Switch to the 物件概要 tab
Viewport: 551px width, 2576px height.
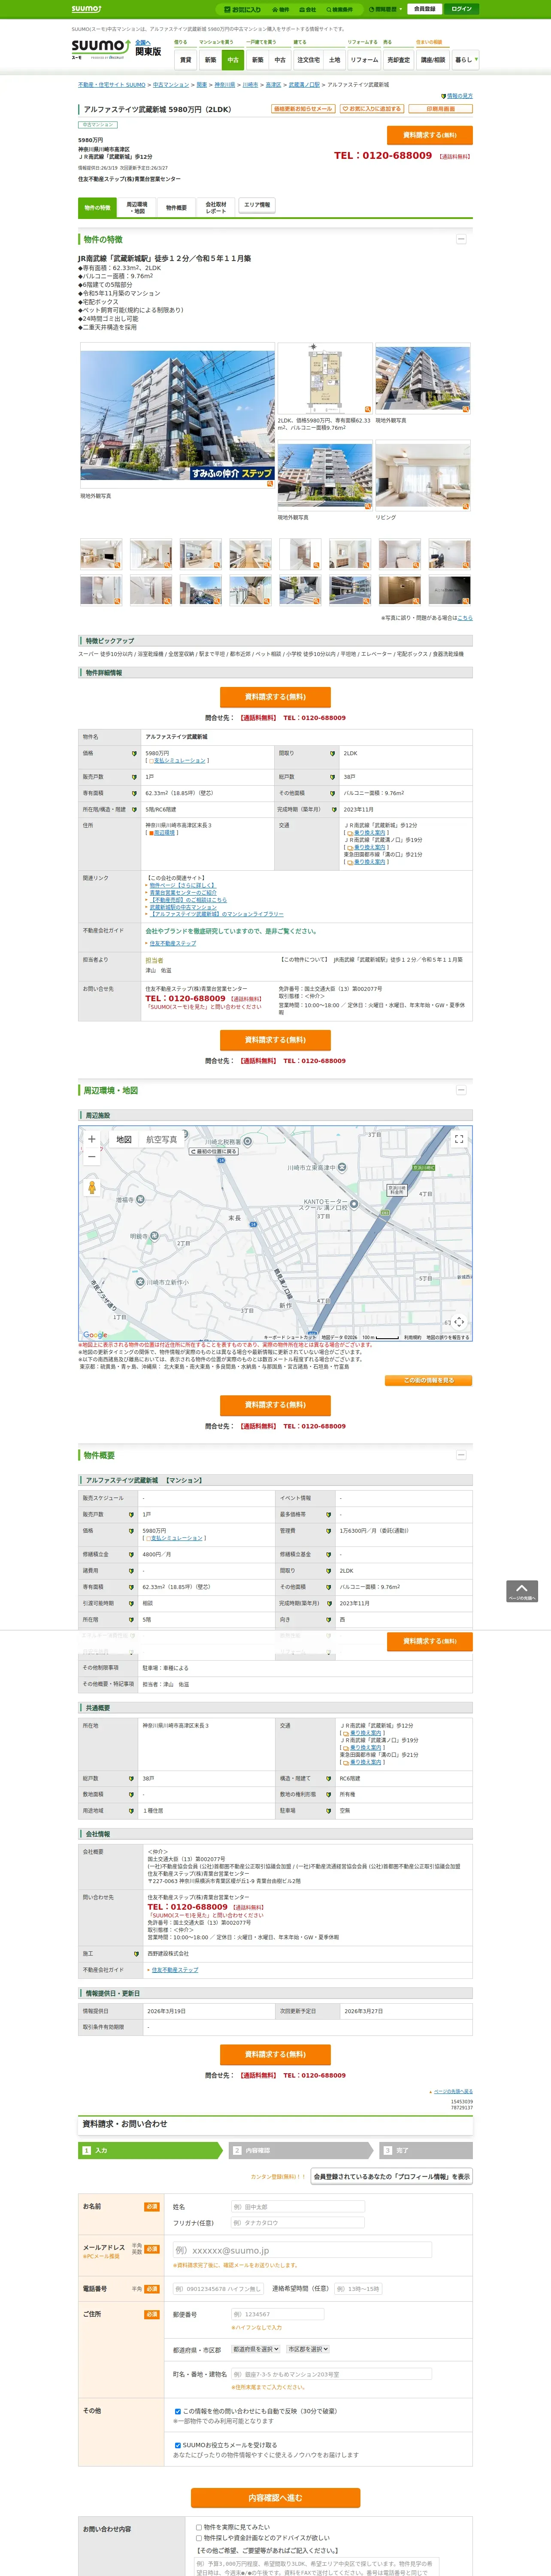point(176,208)
